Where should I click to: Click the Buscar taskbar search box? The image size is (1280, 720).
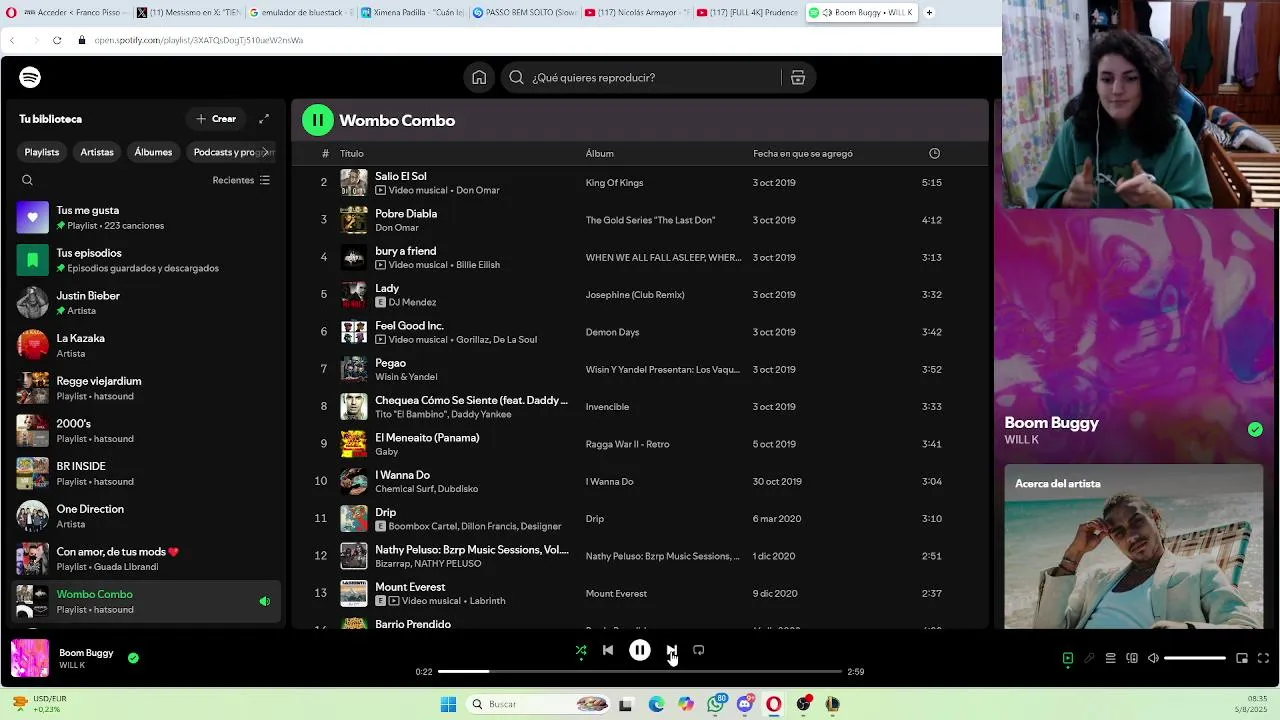(x=539, y=704)
